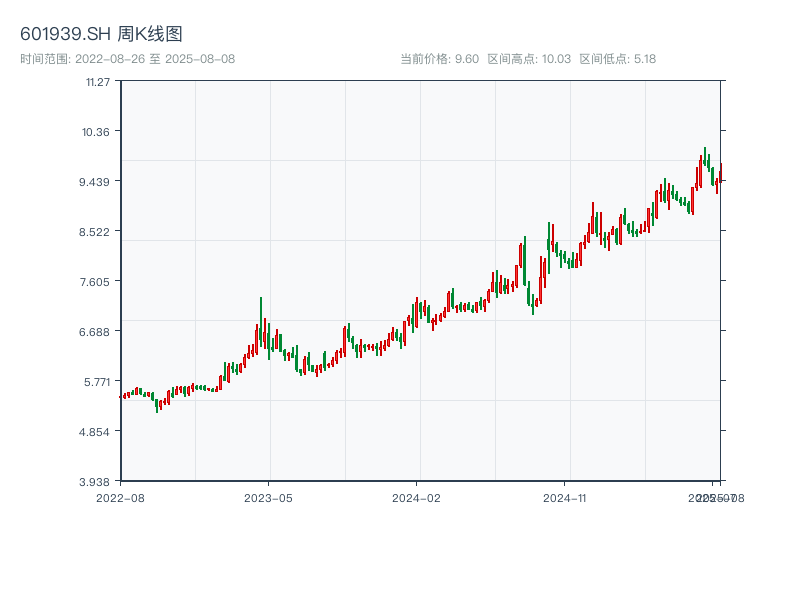This screenshot has width=800, height=600.
Task: Click the 11.27 y-axis price label
Action: pyautogui.click(x=98, y=82)
